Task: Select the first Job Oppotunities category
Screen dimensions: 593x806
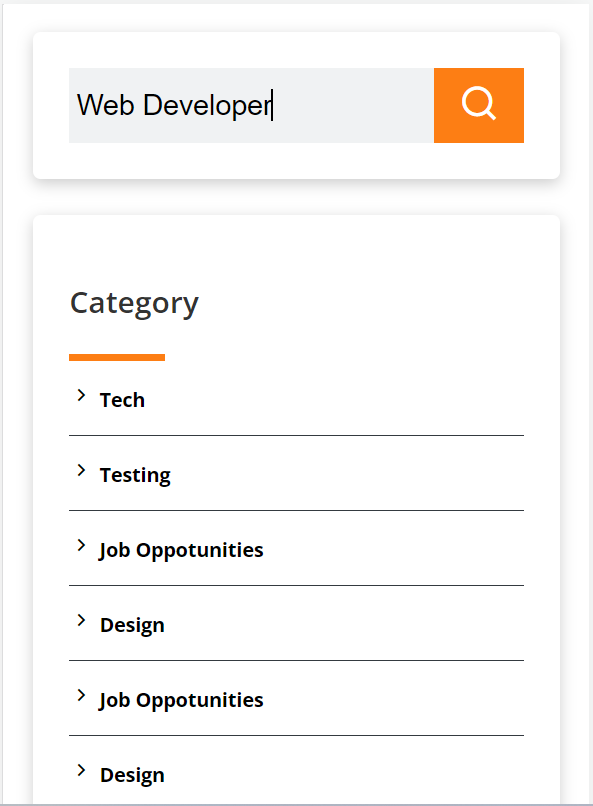Action: click(181, 551)
